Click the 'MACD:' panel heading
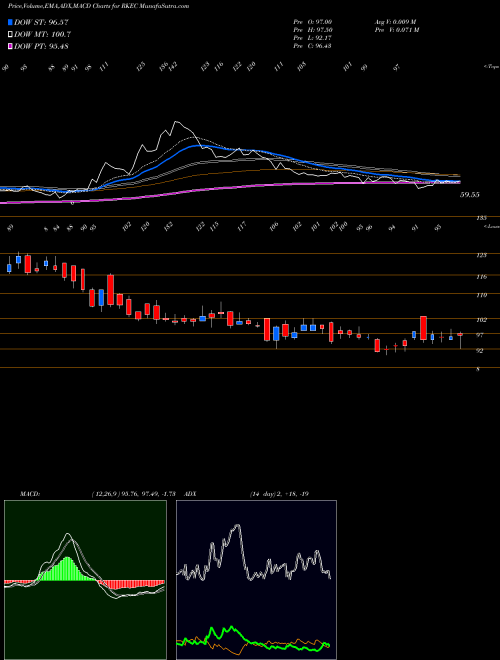The height and width of the screenshot is (660, 500). [x=30, y=493]
